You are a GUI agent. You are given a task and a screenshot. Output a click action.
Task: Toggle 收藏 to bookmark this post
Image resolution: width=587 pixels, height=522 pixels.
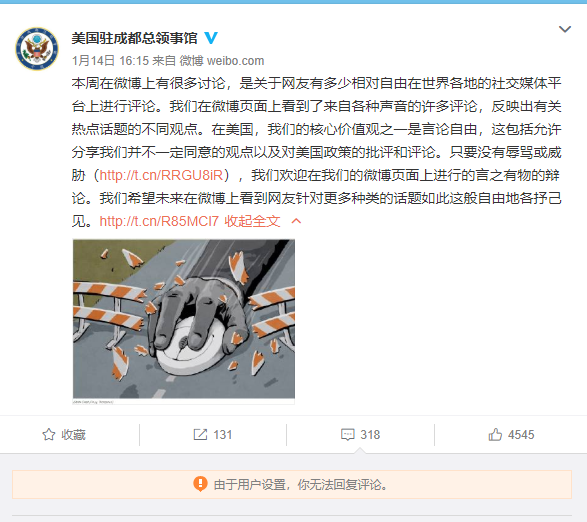click(x=64, y=435)
